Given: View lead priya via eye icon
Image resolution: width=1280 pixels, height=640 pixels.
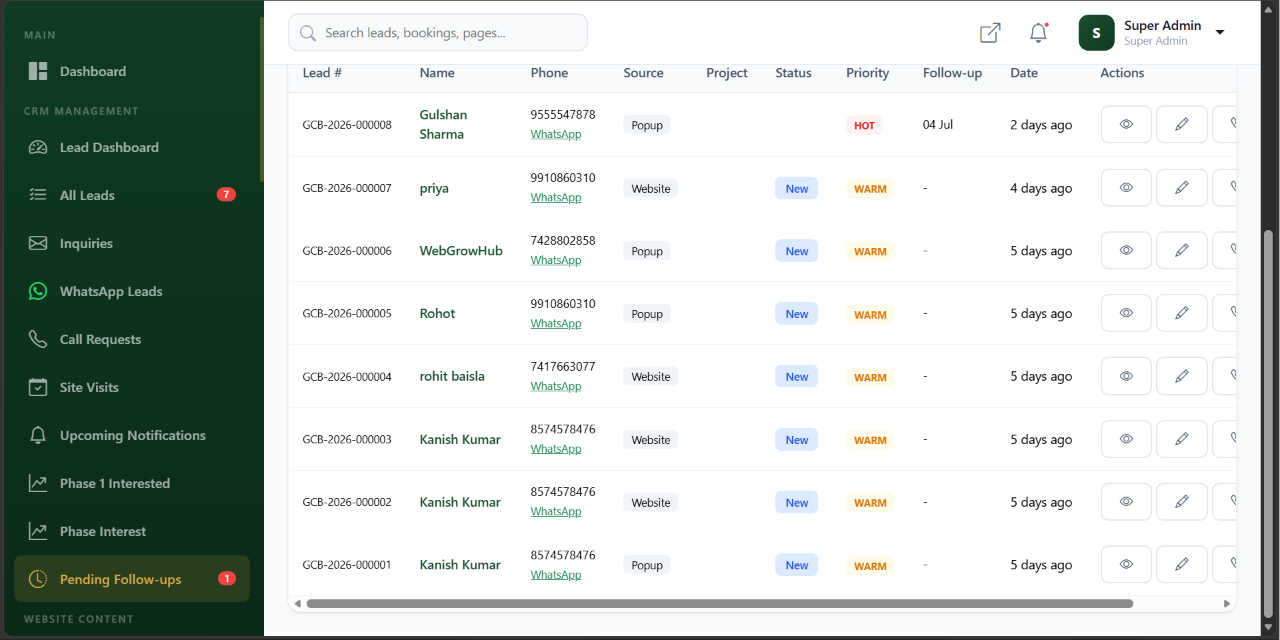Looking at the screenshot, I should click(x=1126, y=188).
